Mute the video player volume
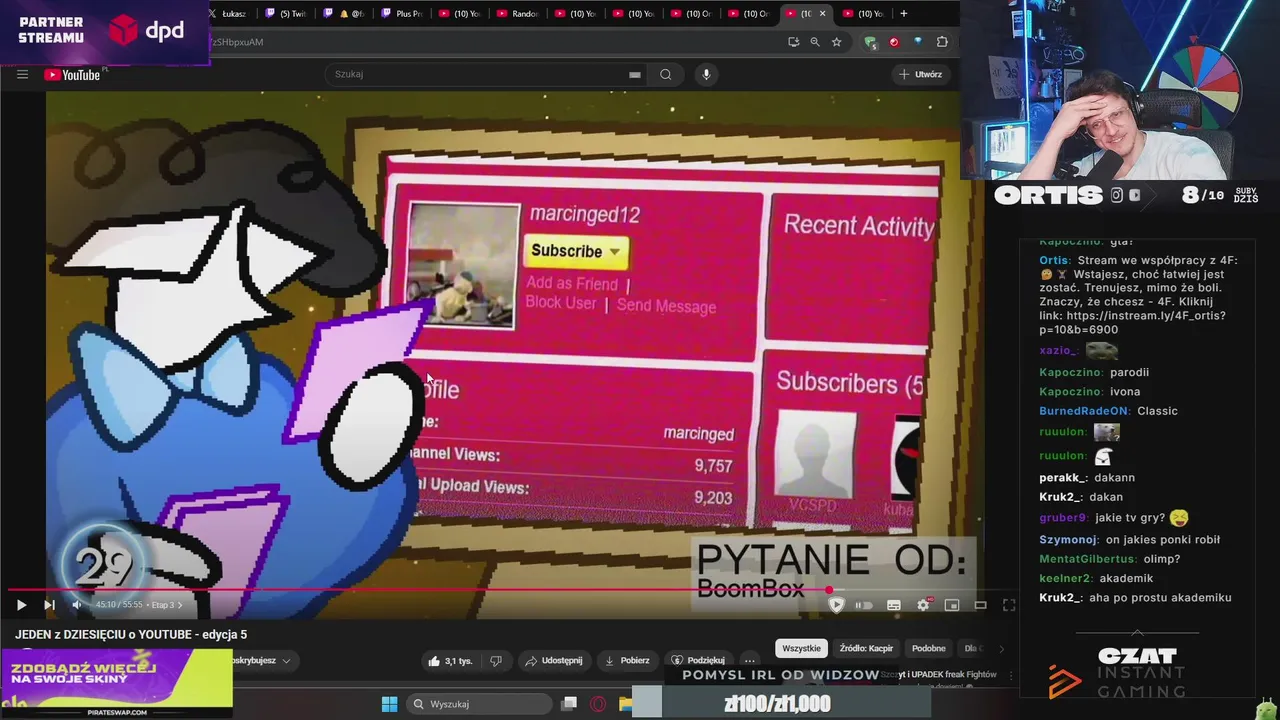This screenshot has height=720, width=1280. [x=77, y=605]
